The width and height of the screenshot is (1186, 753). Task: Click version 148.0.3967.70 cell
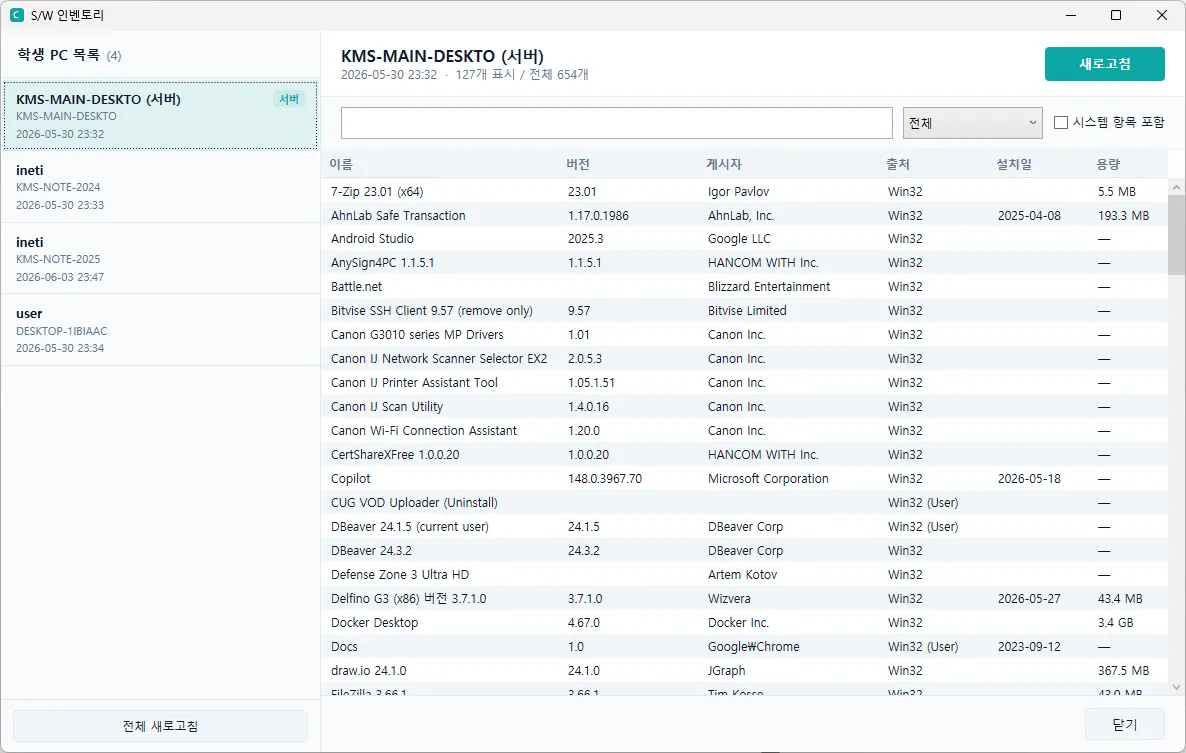click(605, 479)
